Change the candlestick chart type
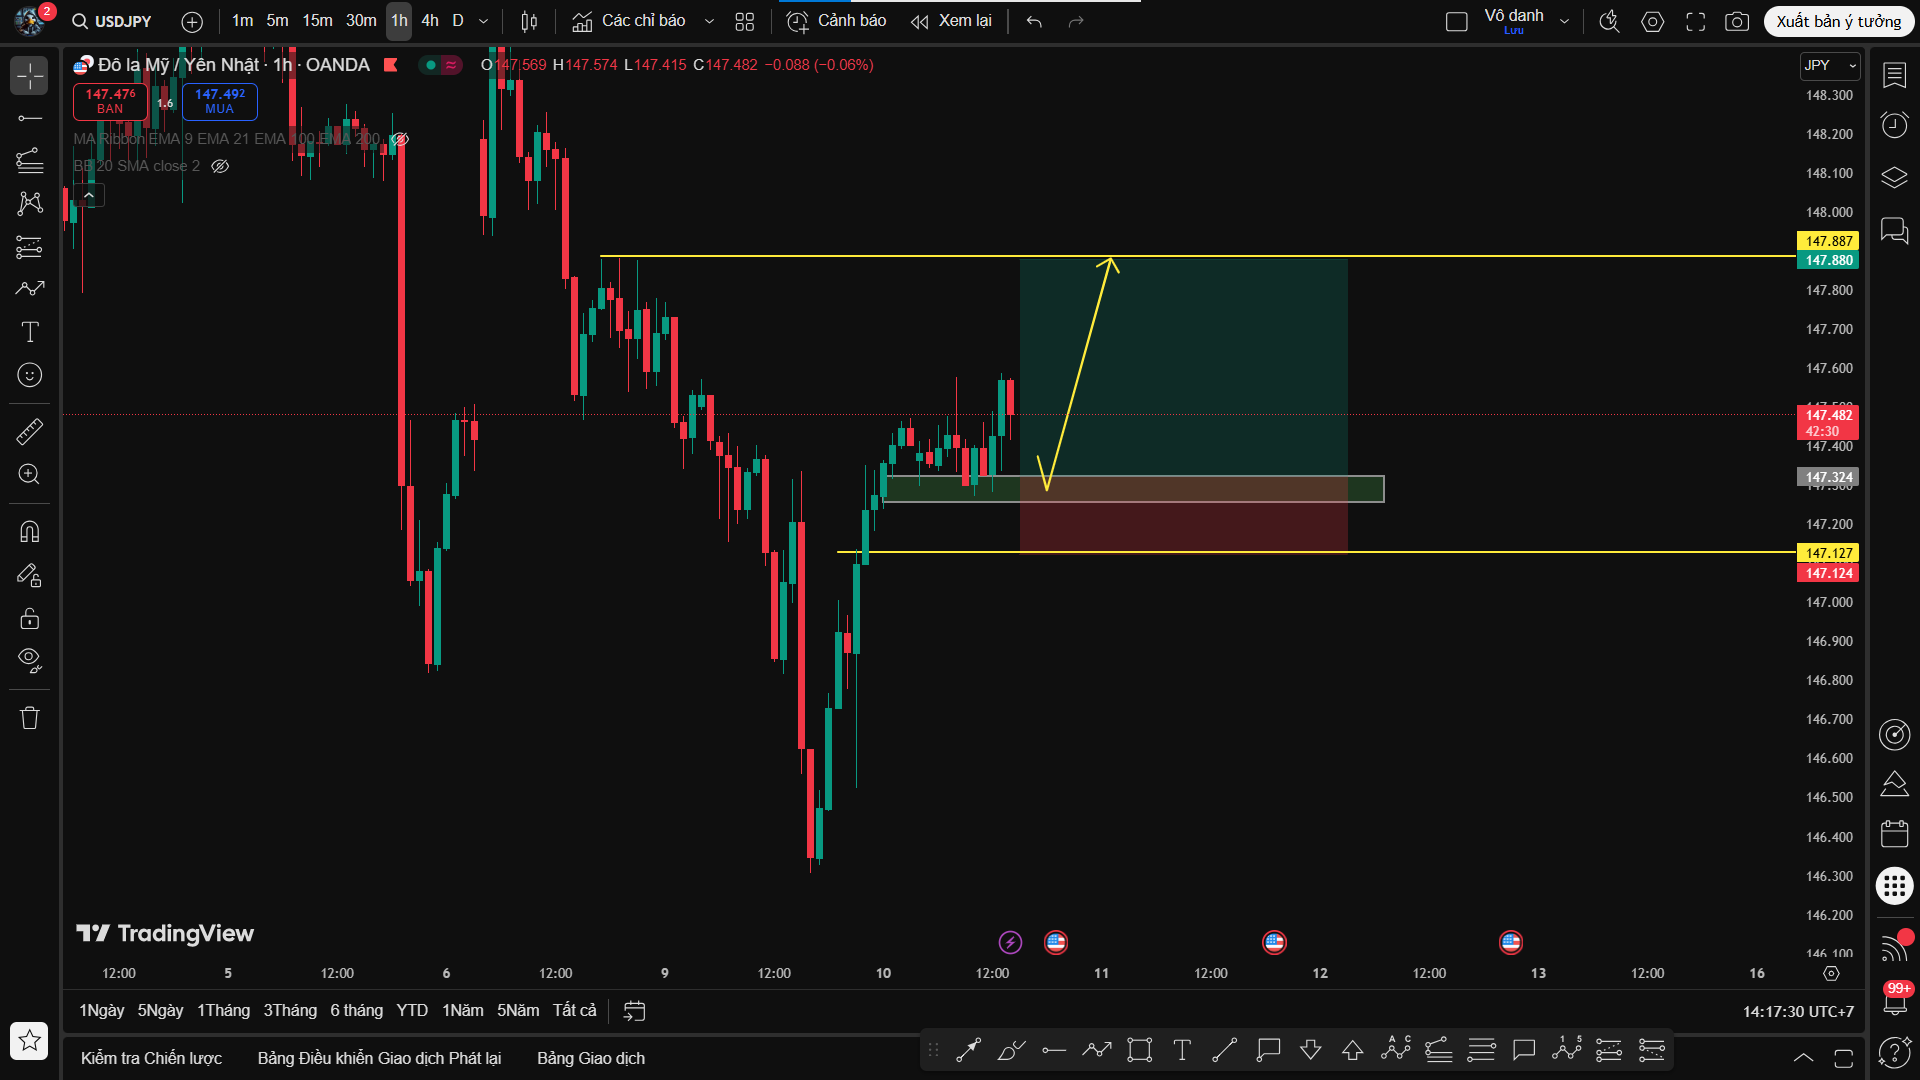The width and height of the screenshot is (1920, 1080). (x=529, y=21)
